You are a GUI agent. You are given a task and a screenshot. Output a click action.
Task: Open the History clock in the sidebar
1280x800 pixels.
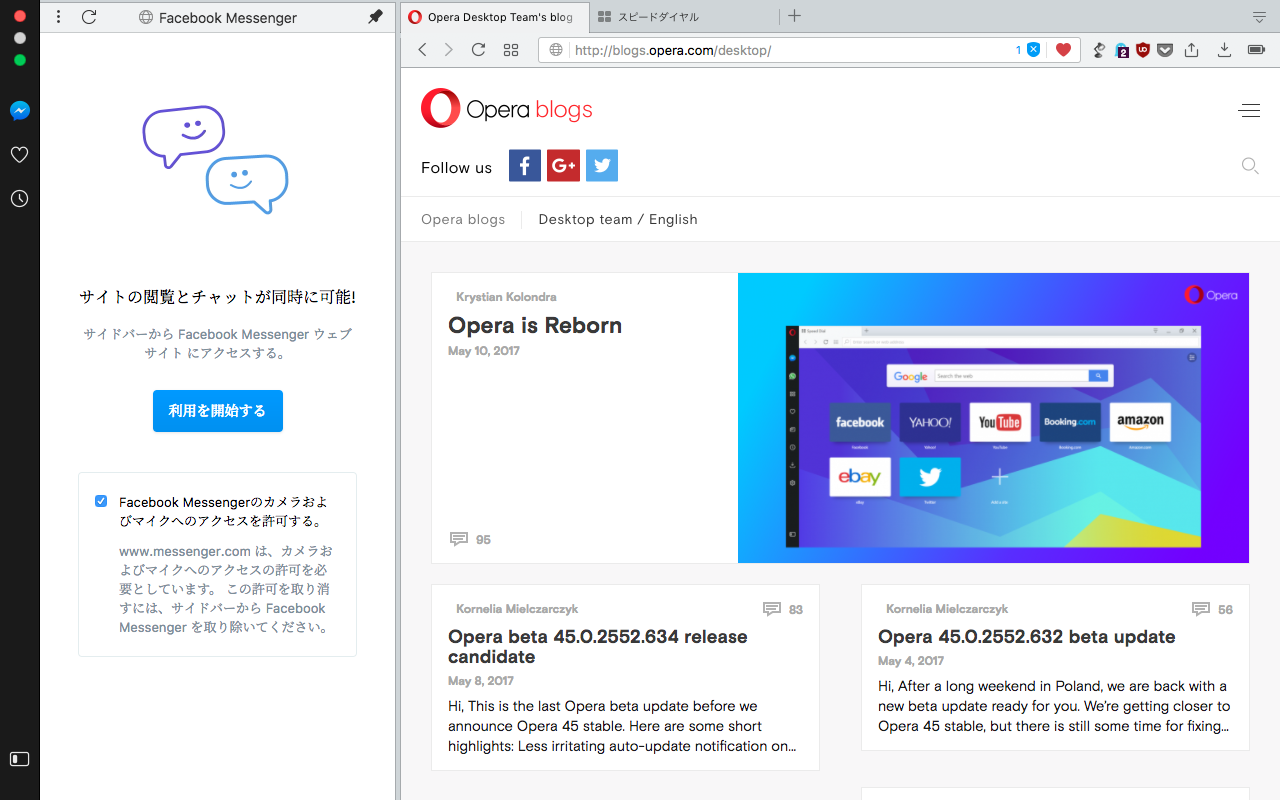coord(19,199)
